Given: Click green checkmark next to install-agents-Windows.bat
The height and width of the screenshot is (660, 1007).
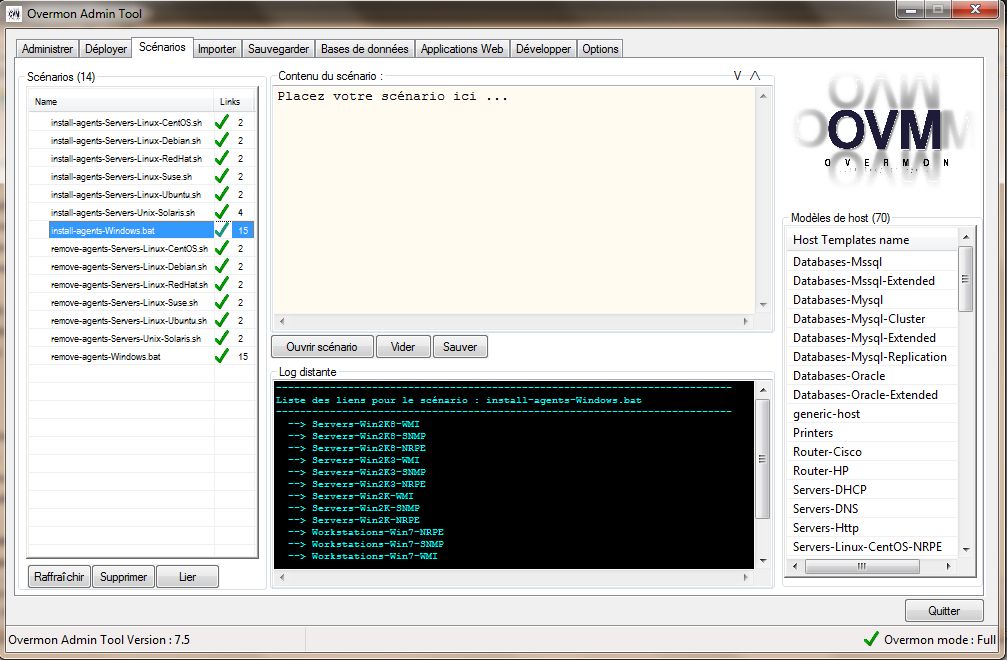Looking at the screenshot, I should [x=222, y=230].
